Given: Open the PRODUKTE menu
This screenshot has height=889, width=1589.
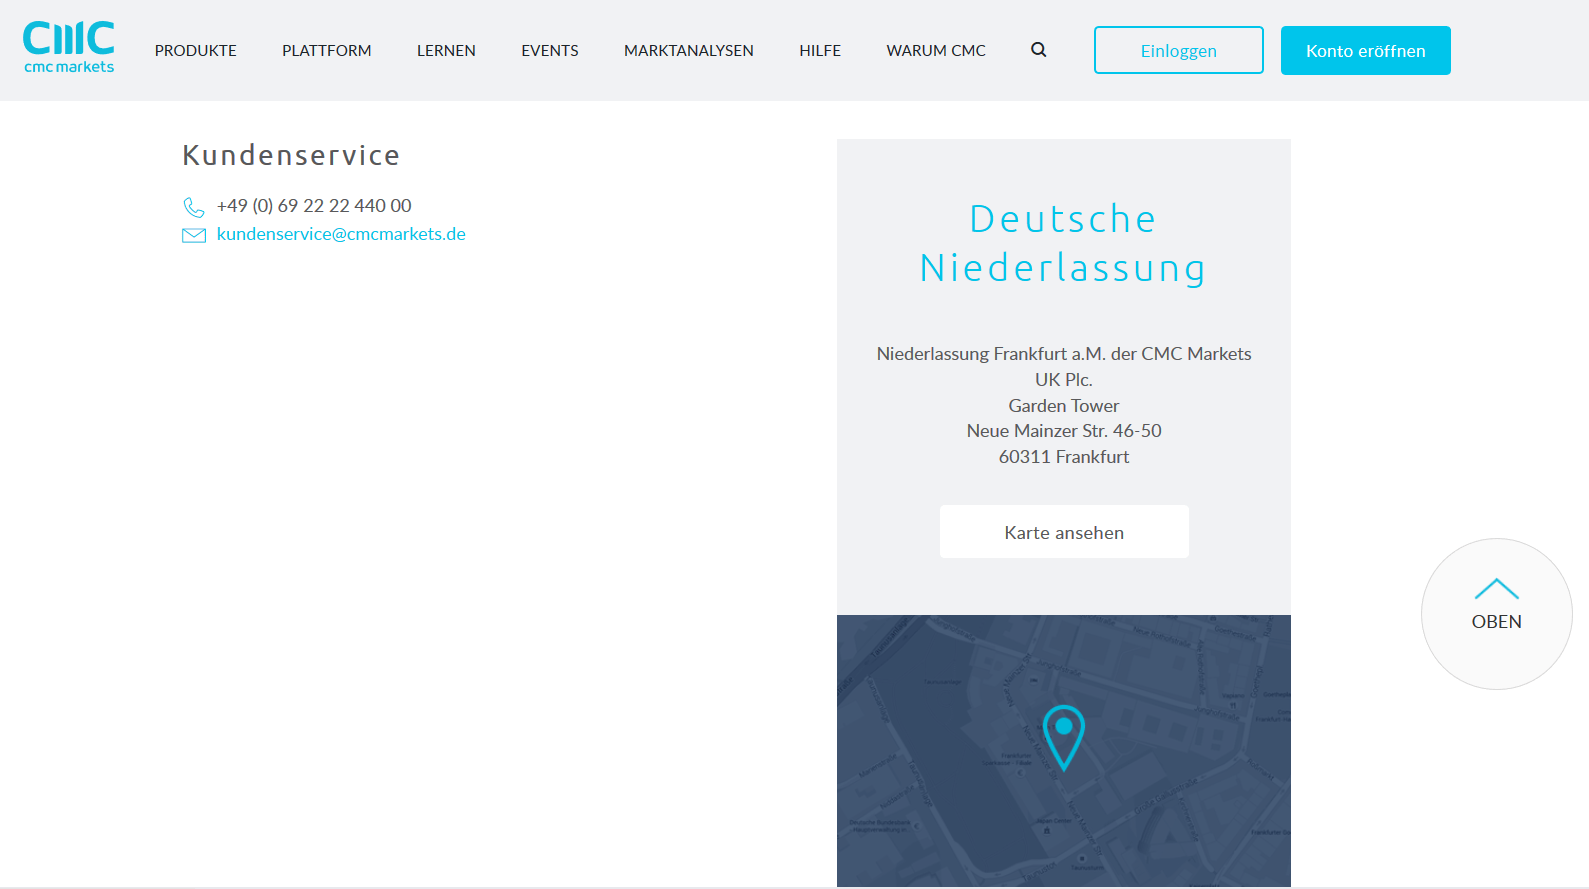Looking at the screenshot, I should tap(196, 50).
